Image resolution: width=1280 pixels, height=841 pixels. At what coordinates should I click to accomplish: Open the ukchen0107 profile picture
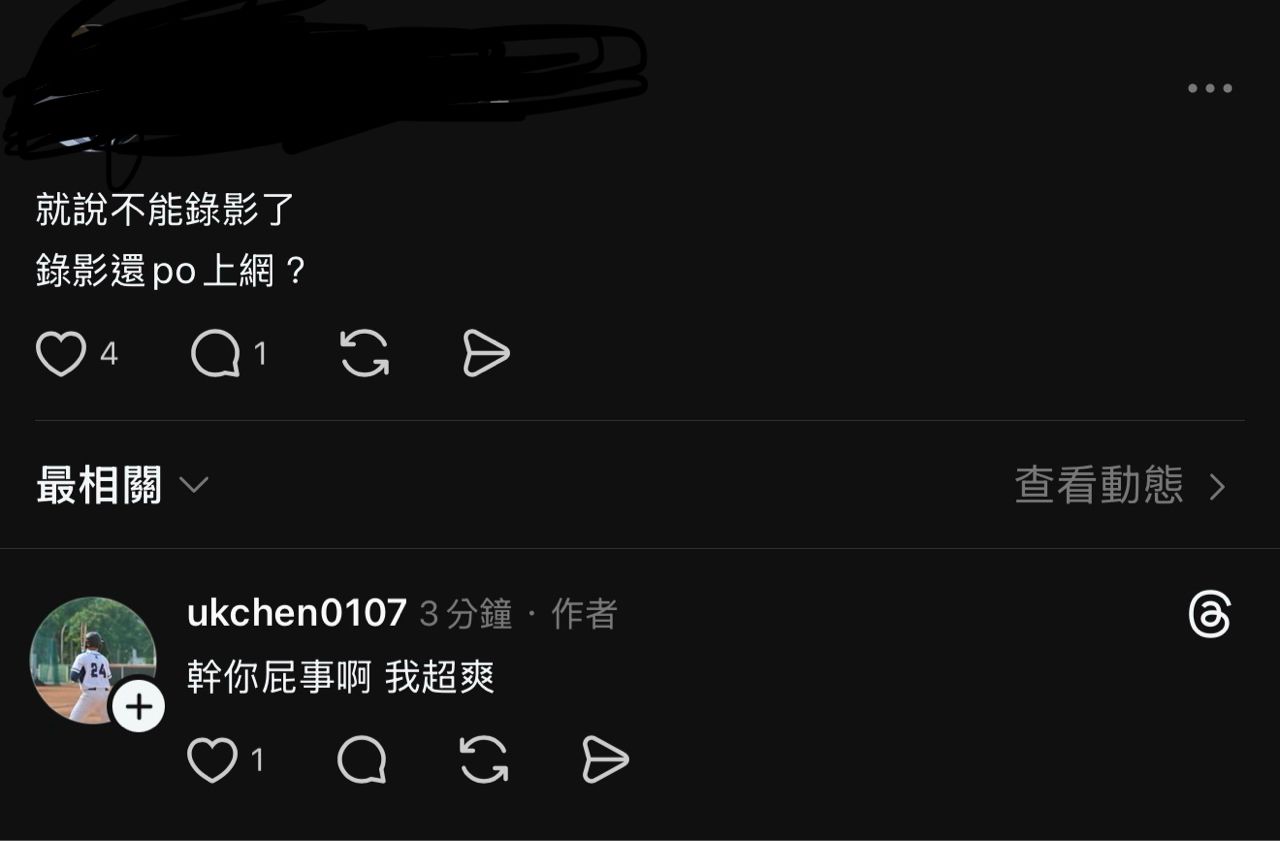[x=93, y=660]
